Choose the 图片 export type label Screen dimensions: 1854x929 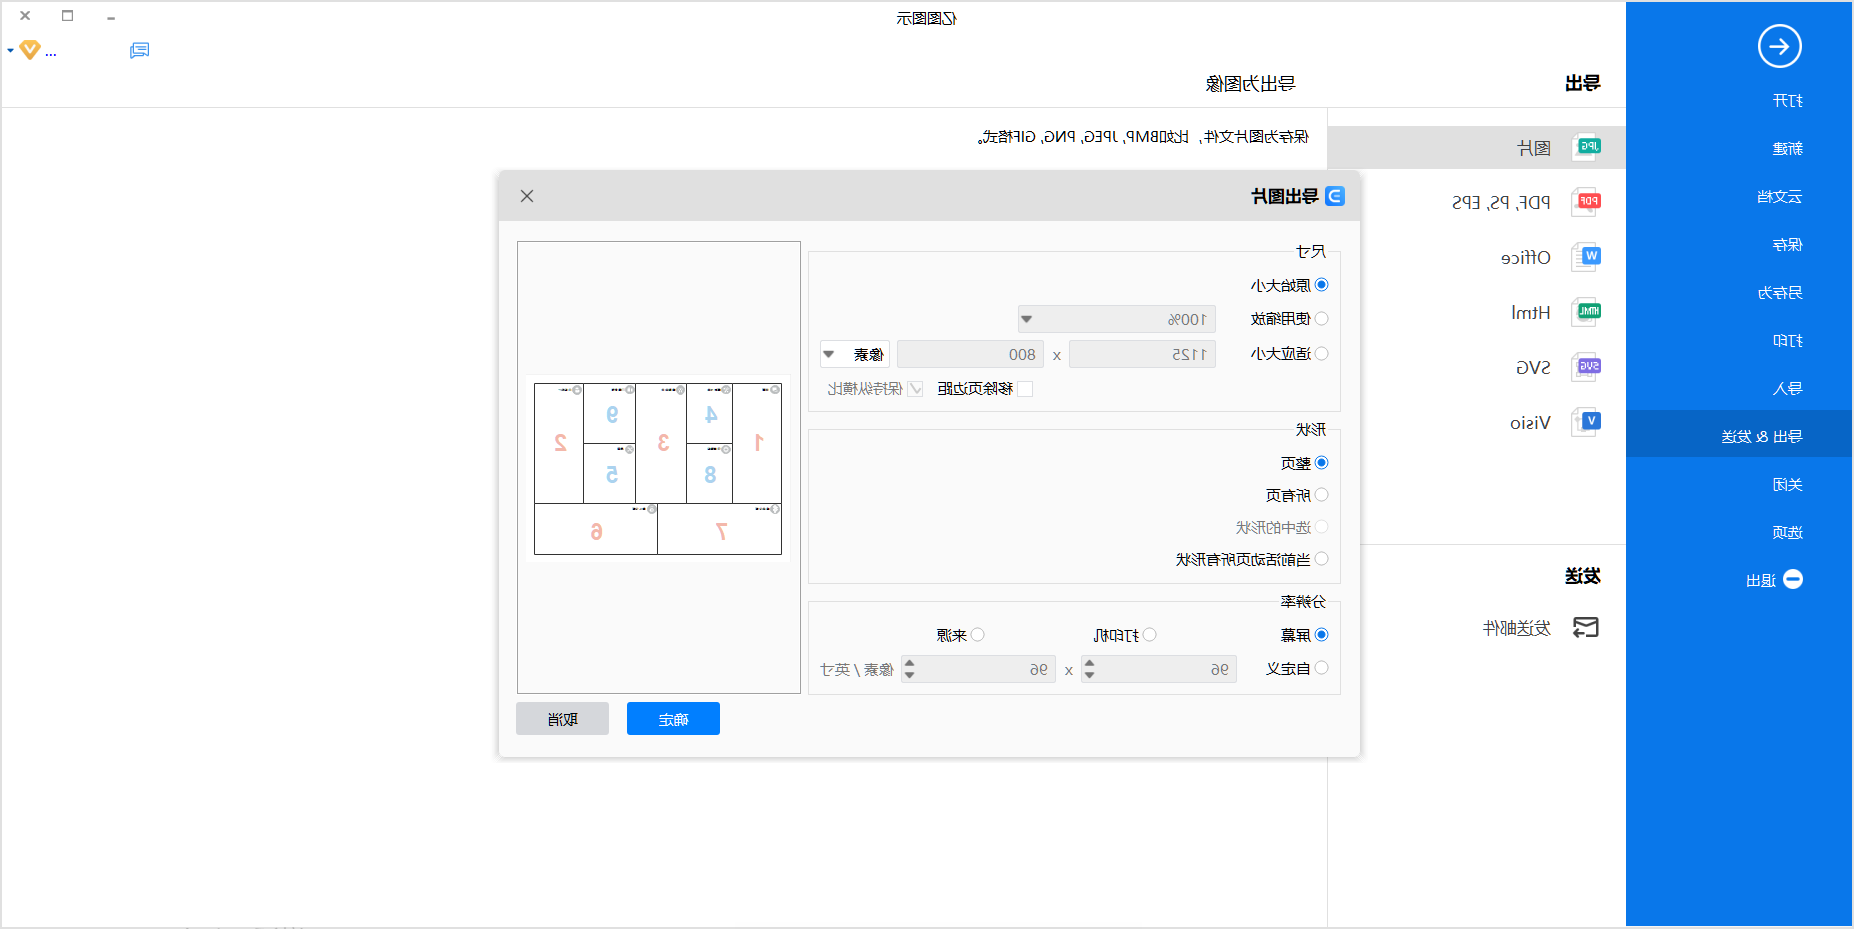(1534, 148)
